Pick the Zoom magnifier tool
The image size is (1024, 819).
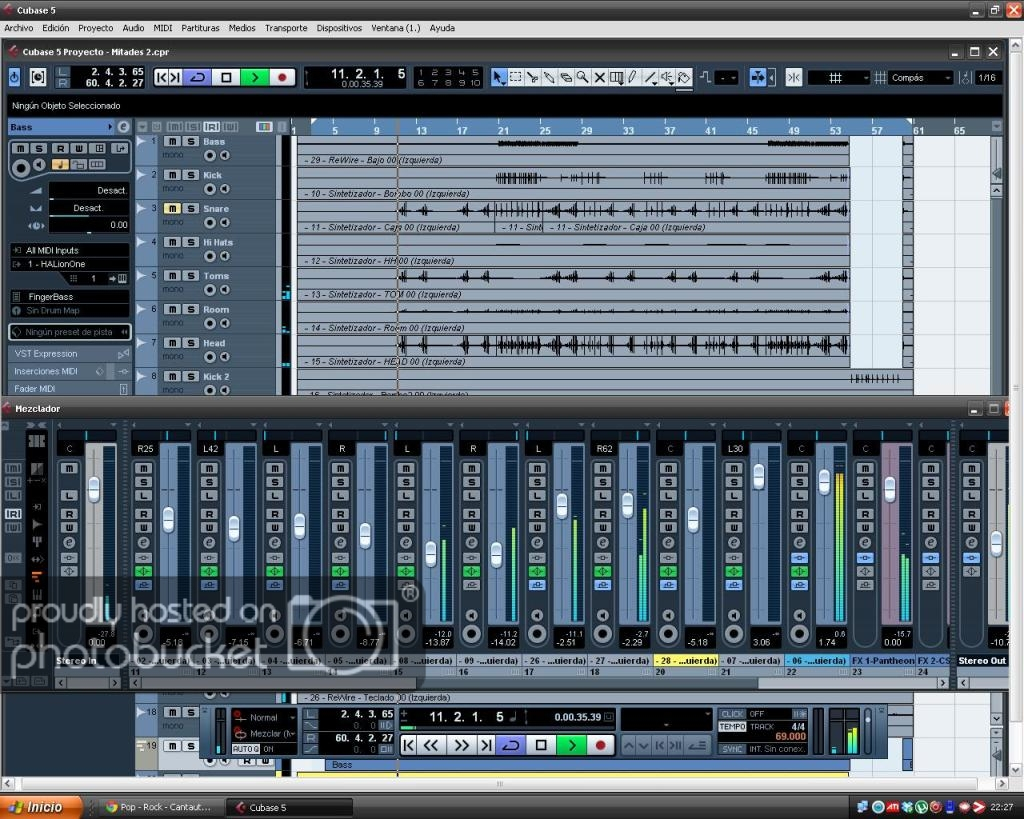click(583, 77)
